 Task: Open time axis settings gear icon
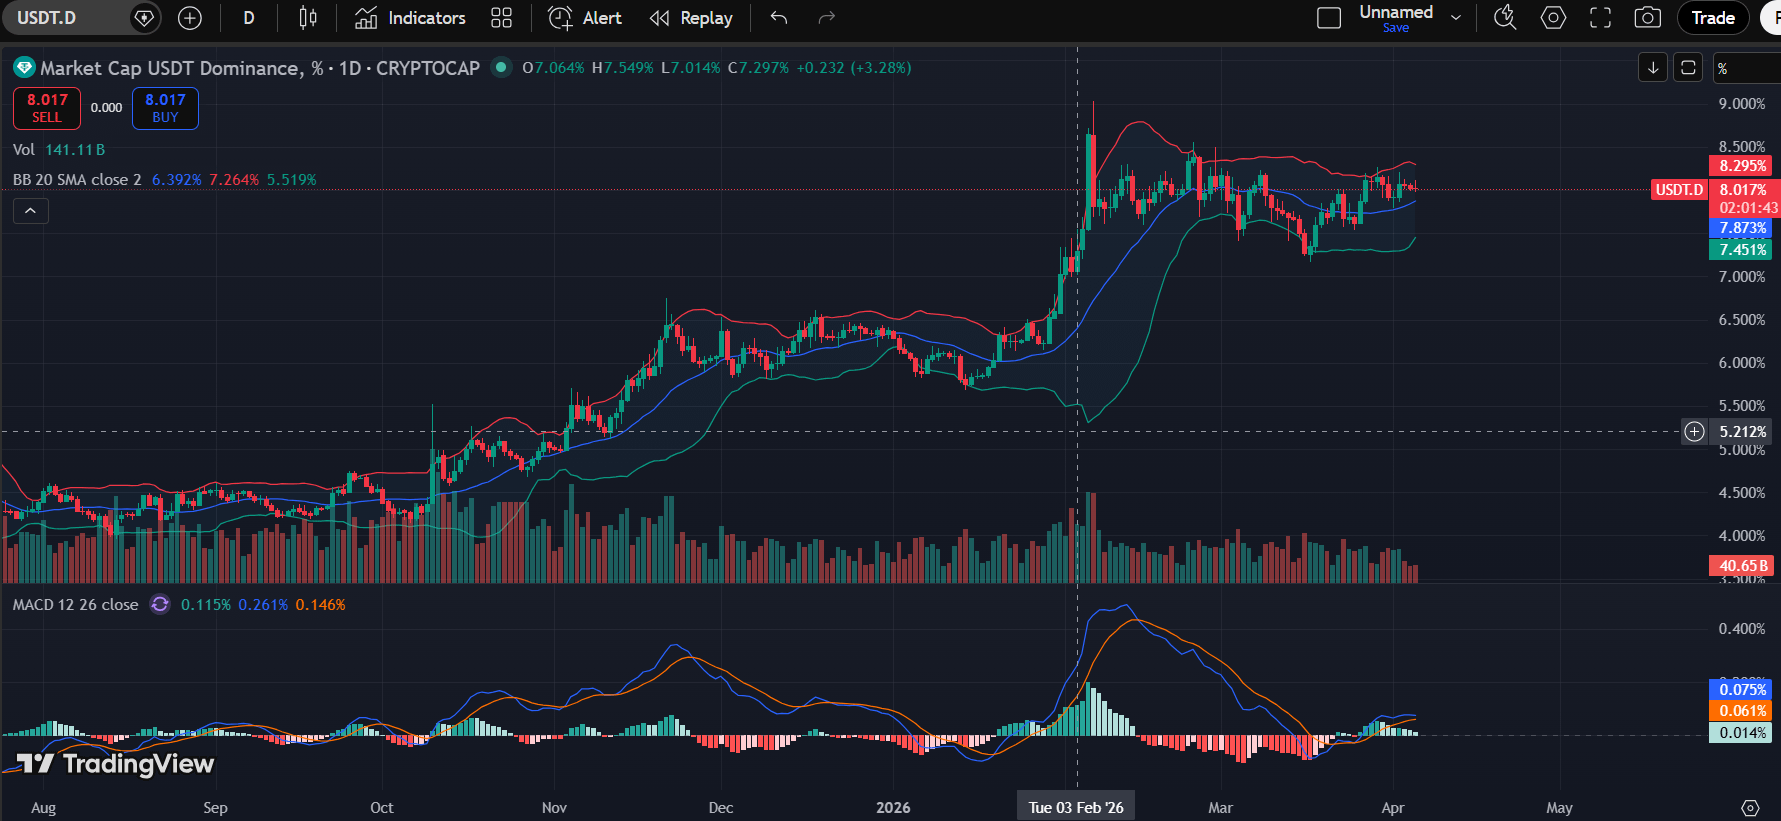[x=1749, y=808]
